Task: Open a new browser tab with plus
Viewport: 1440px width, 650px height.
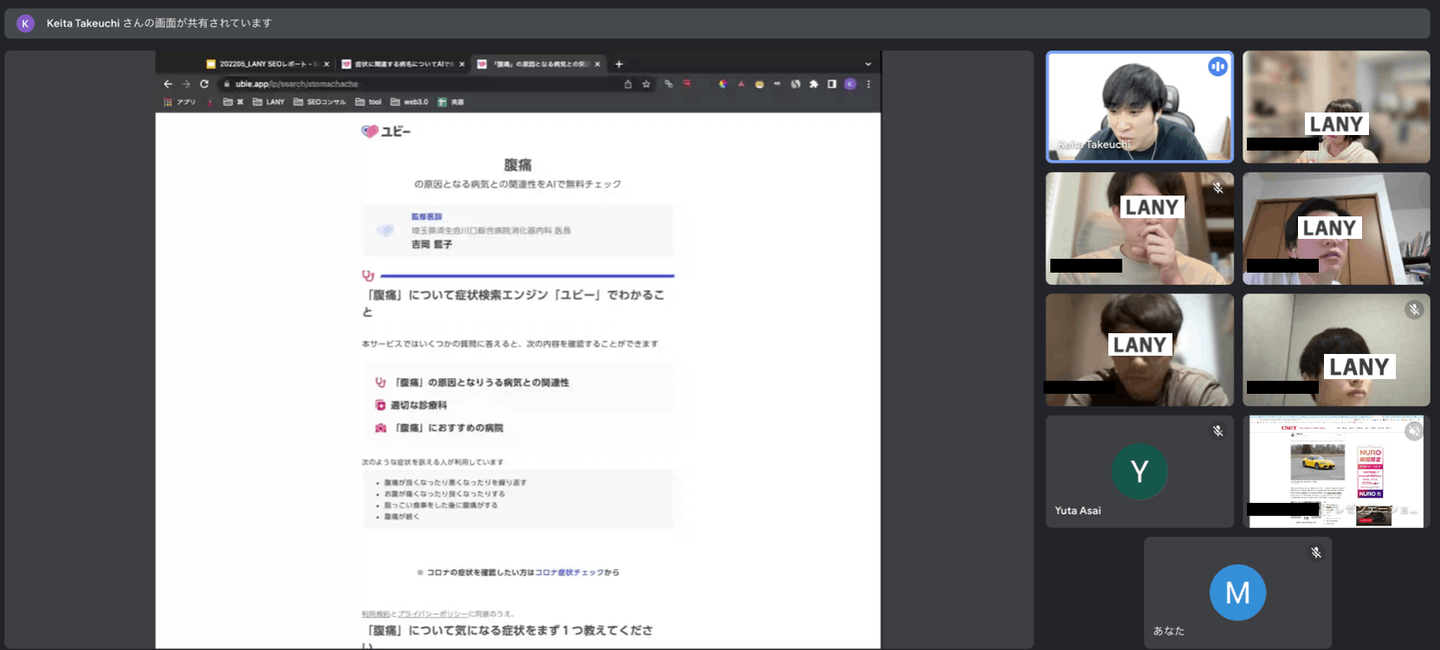Action: click(619, 64)
